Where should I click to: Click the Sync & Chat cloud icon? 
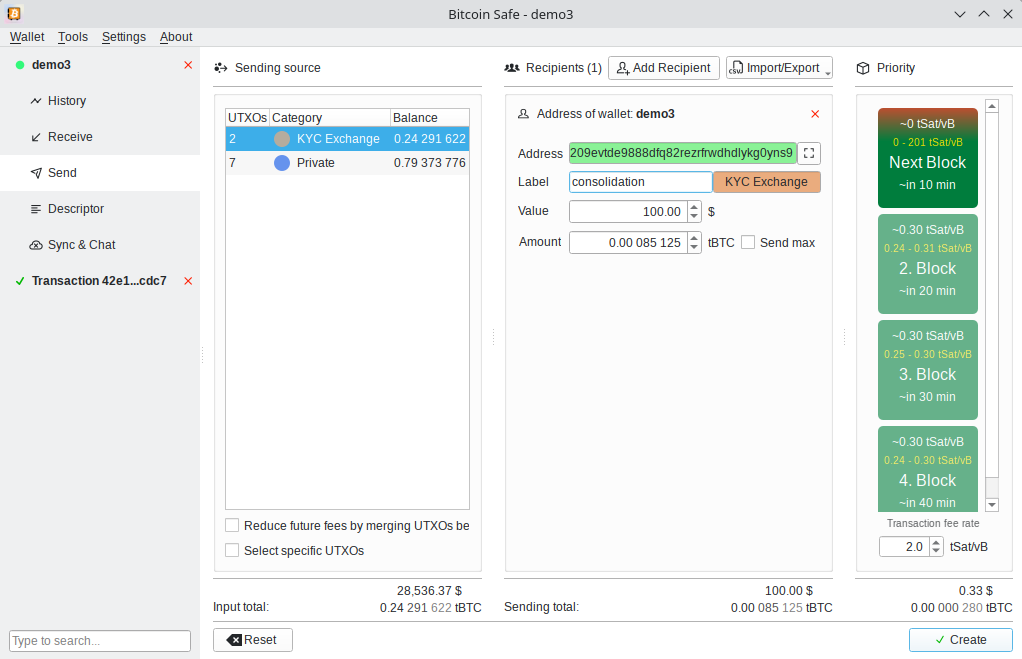37,245
